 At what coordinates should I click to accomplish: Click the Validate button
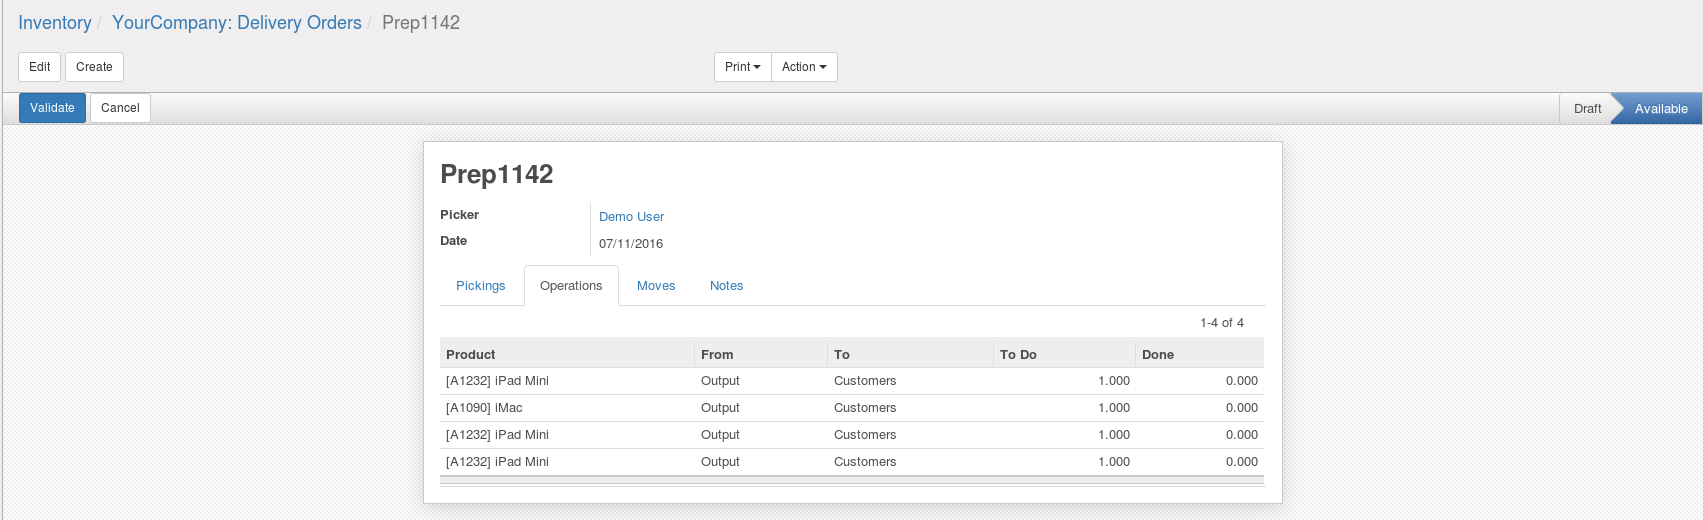pyautogui.click(x=52, y=108)
